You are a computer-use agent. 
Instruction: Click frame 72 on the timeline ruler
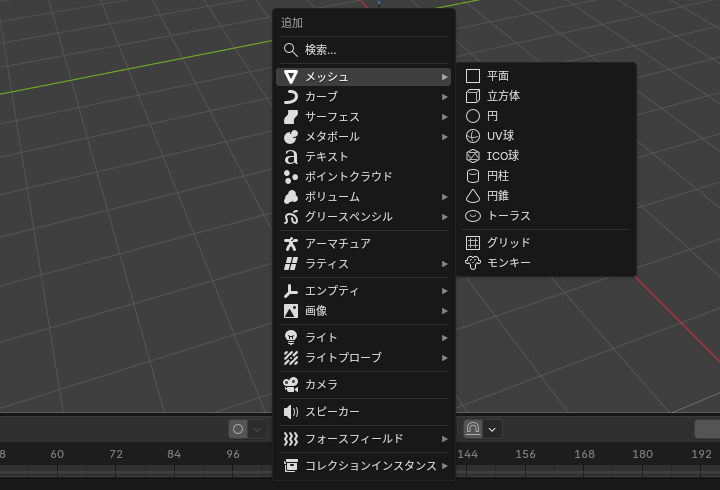[x=116, y=454]
